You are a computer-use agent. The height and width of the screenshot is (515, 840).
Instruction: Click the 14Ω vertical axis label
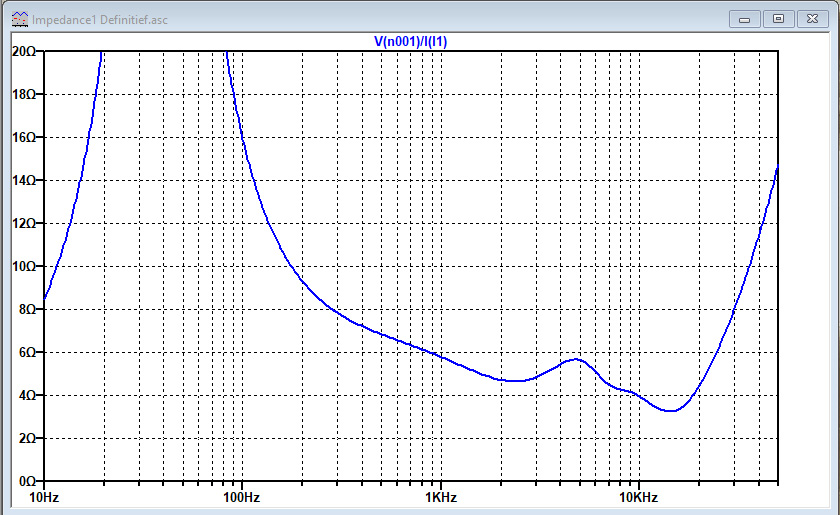[x=24, y=180]
